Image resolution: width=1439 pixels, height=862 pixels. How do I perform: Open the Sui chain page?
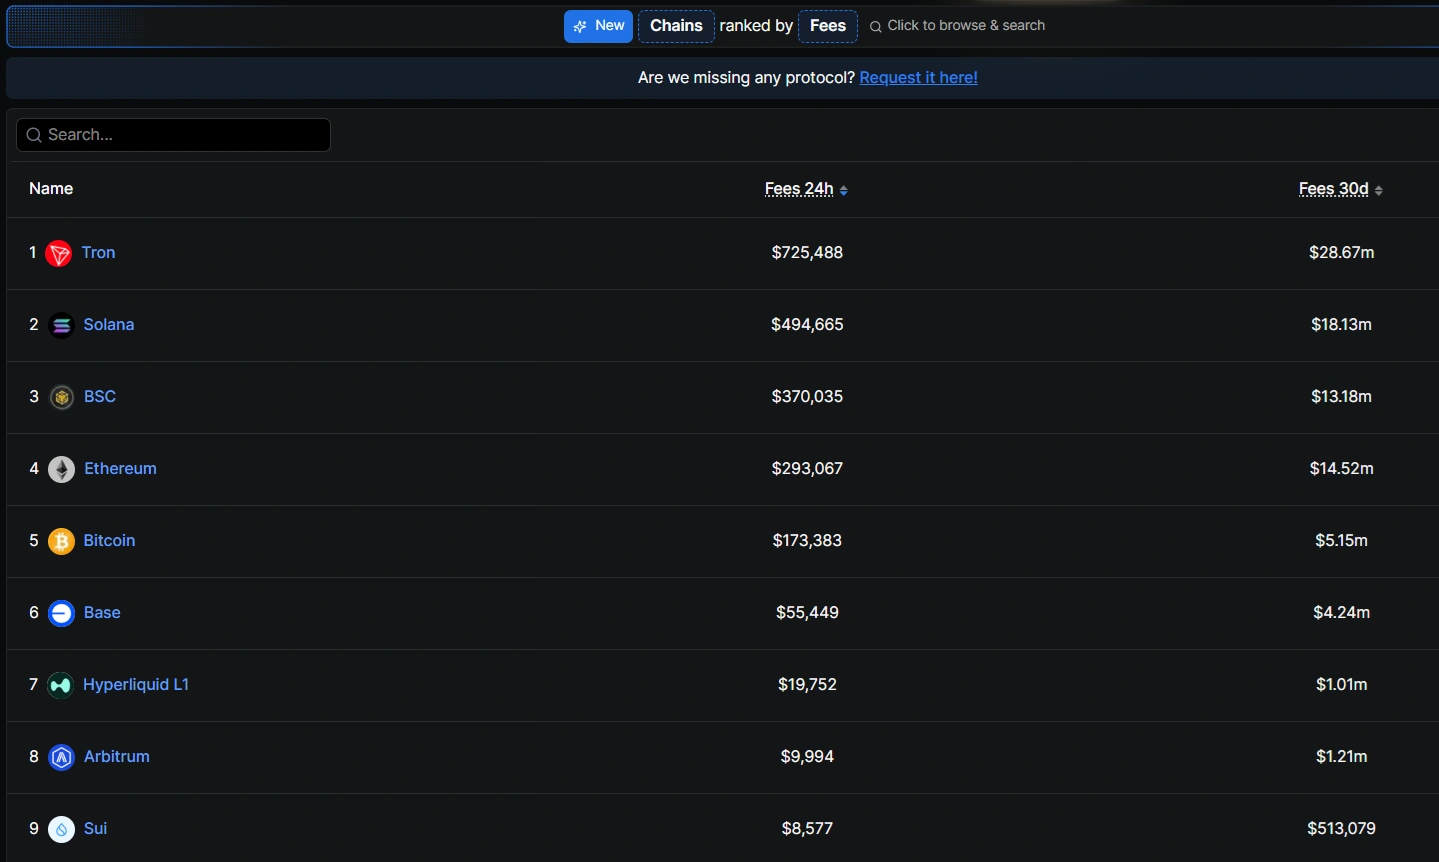point(96,829)
